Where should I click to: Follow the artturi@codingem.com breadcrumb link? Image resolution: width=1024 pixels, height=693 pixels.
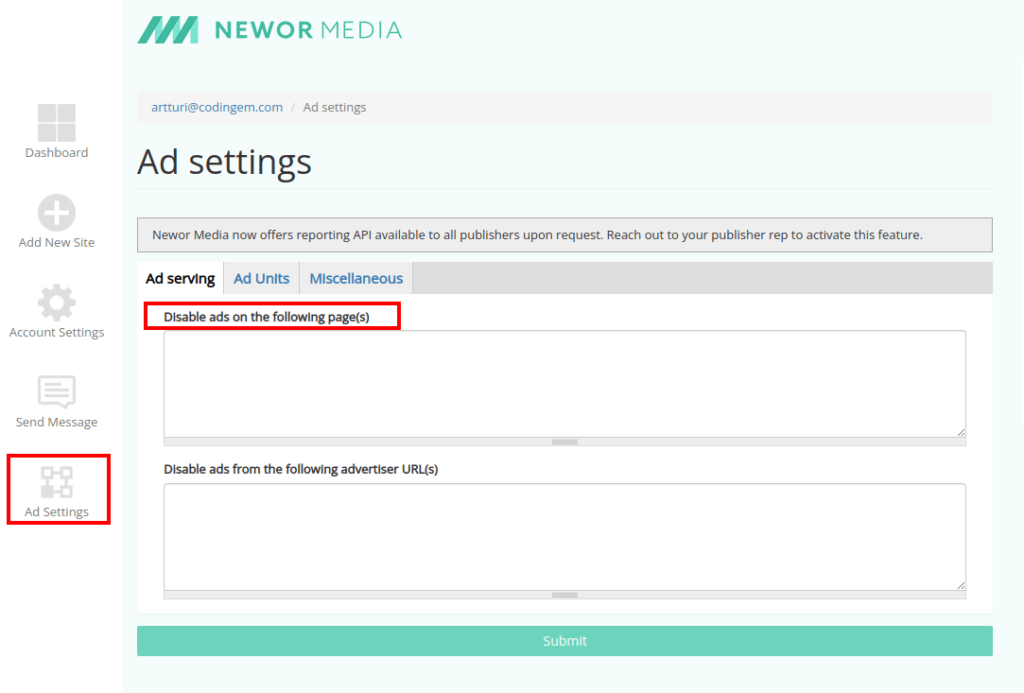pyautogui.click(x=217, y=107)
